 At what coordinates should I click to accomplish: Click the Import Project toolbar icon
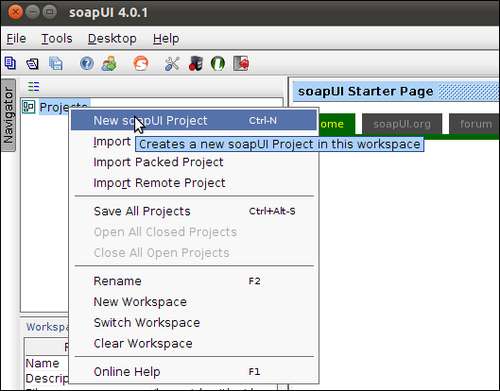pyautogui.click(x=32, y=63)
